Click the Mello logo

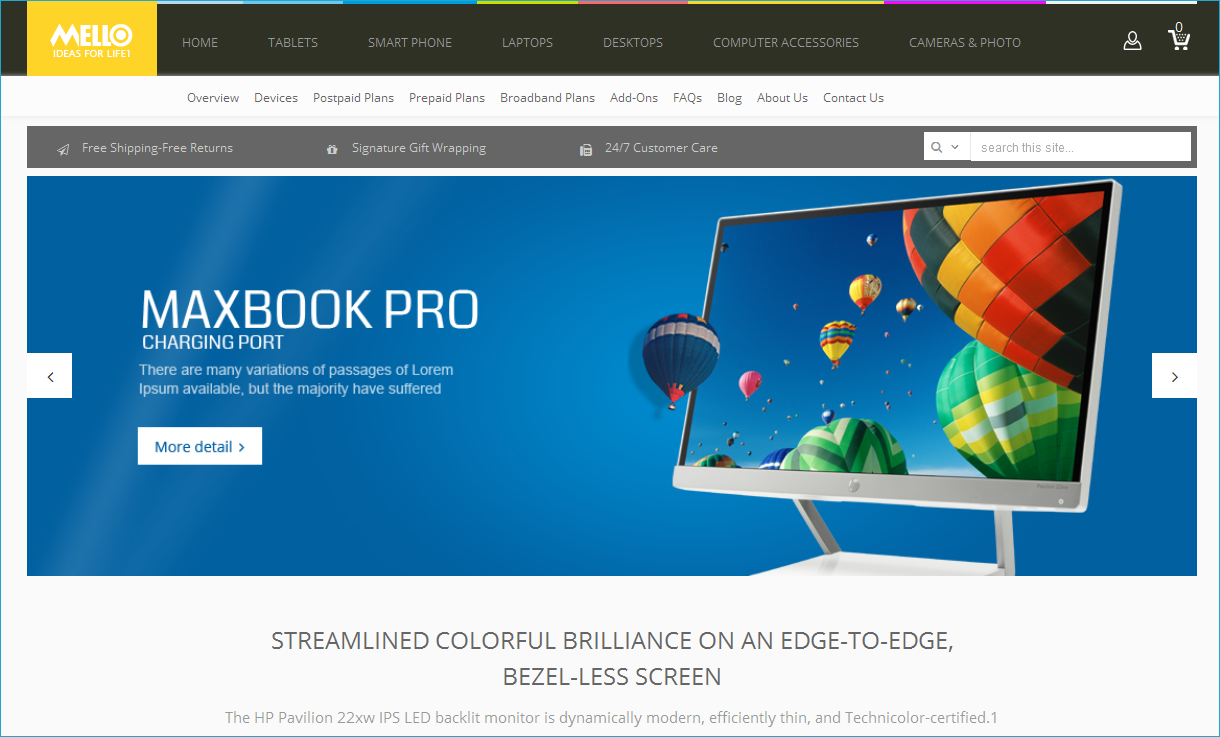click(92, 39)
